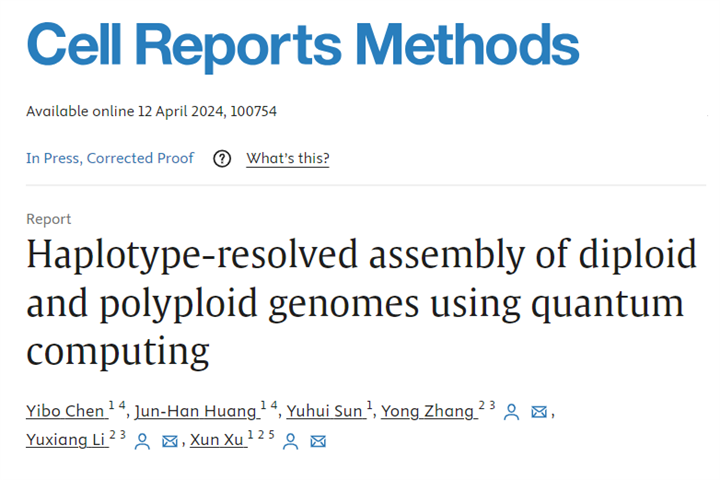The width and height of the screenshot is (720, 480).
Task: Click envelope icon next to Yuxiang Li
Action: pyautogui.click(x=169, y=440)
